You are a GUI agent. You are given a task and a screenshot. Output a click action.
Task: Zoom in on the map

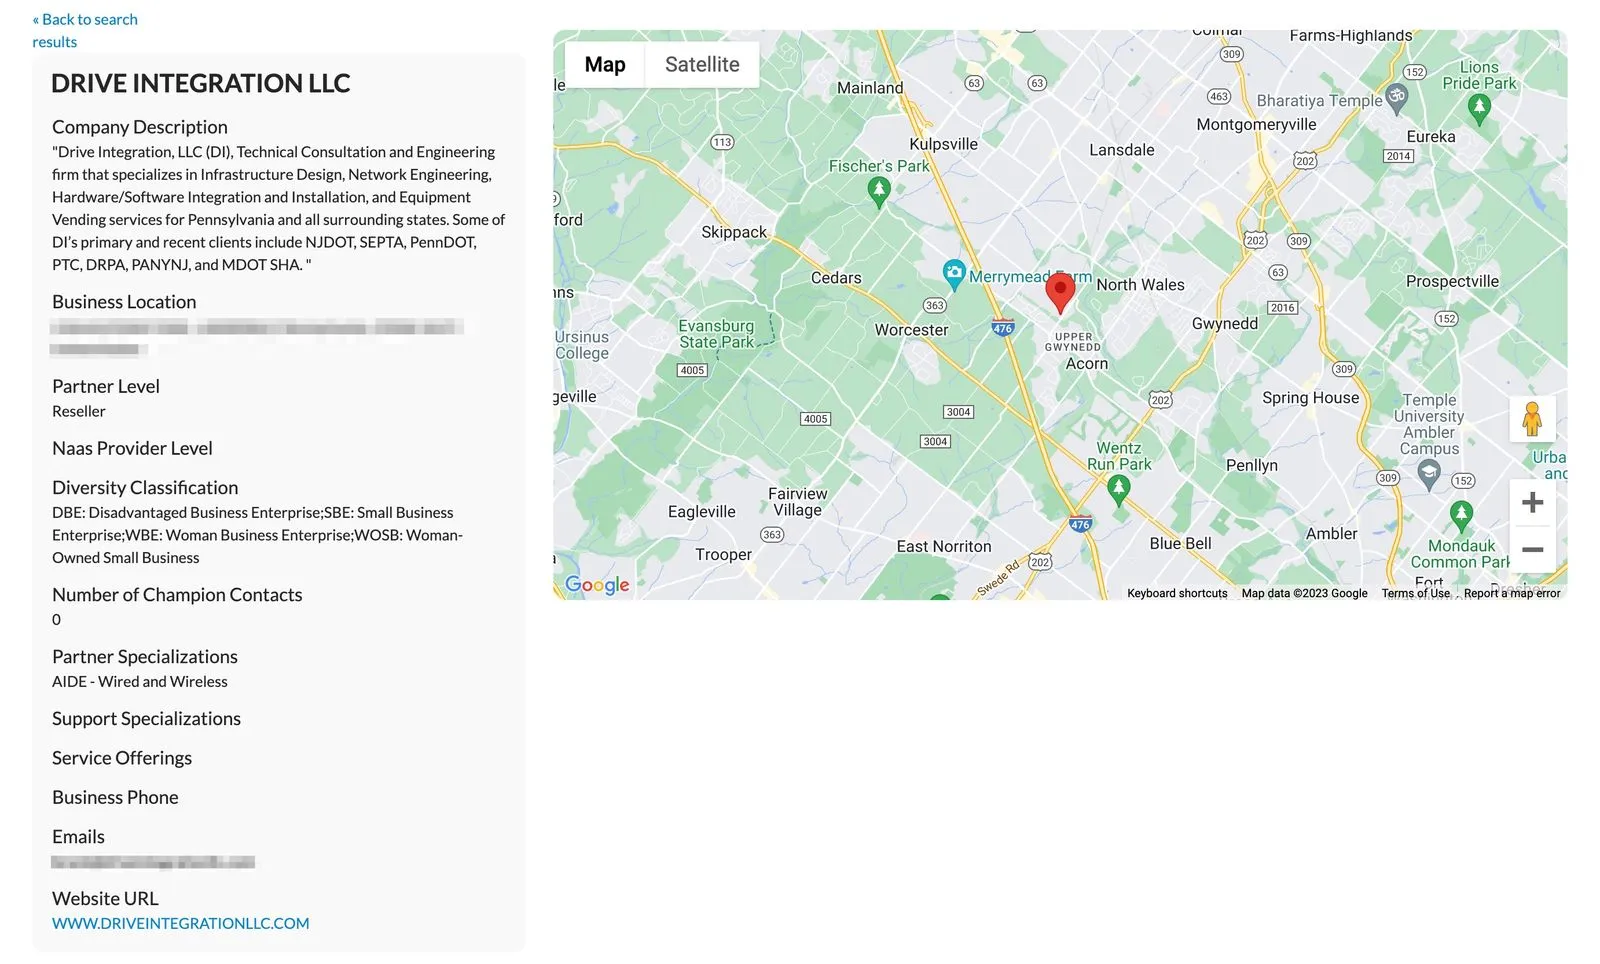coord(1532,502)
